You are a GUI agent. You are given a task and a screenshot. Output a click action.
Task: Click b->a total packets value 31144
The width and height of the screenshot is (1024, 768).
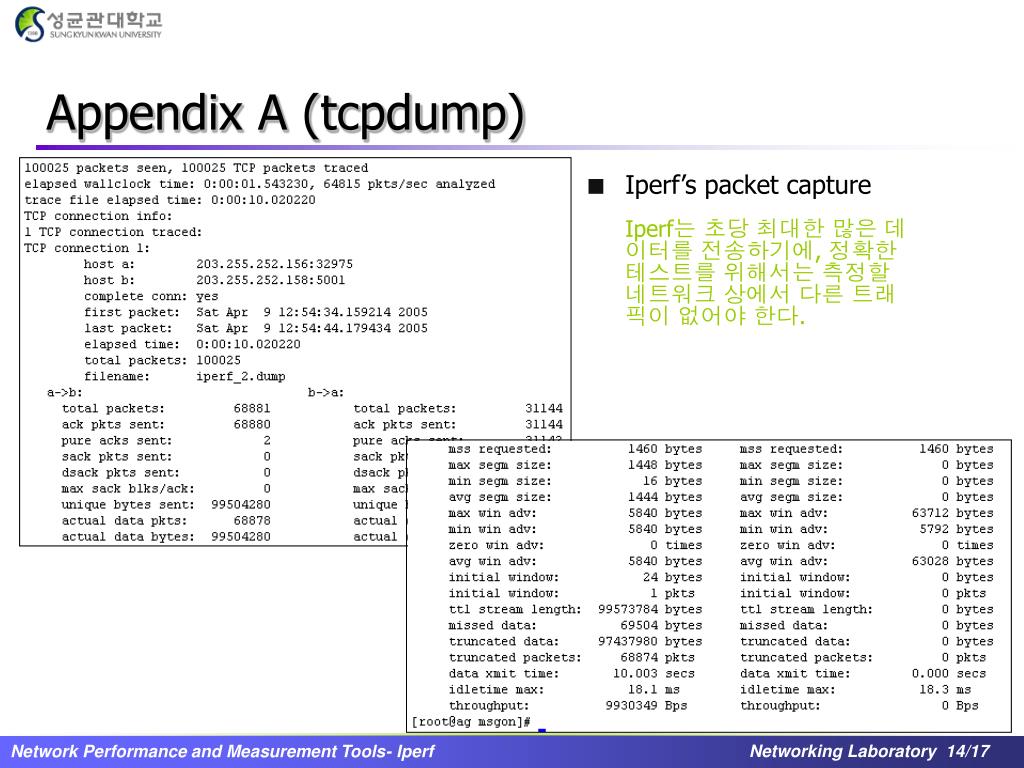(x=543, y=408)
